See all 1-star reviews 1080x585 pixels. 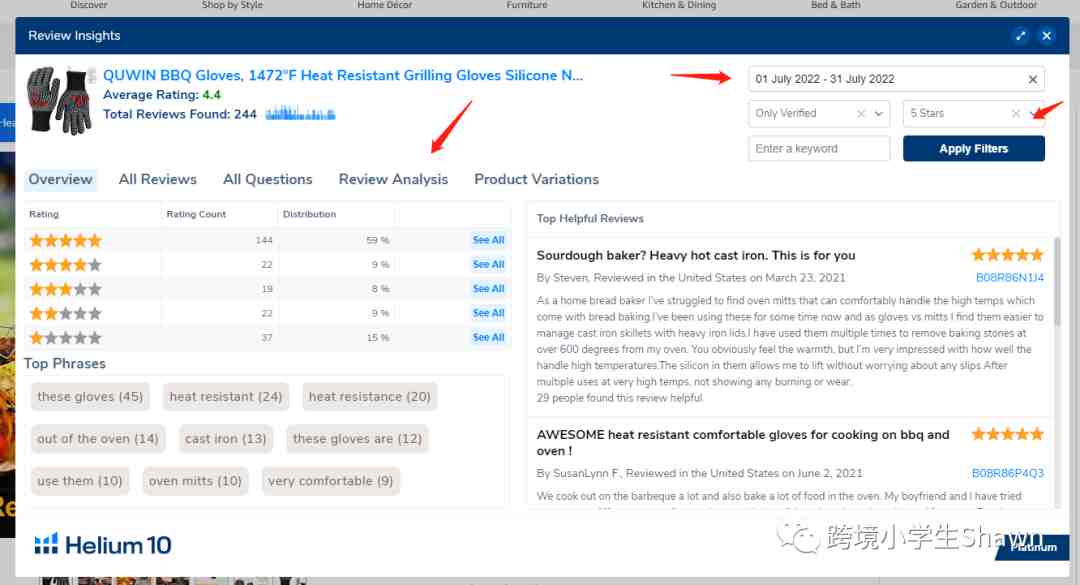point(488,337)
